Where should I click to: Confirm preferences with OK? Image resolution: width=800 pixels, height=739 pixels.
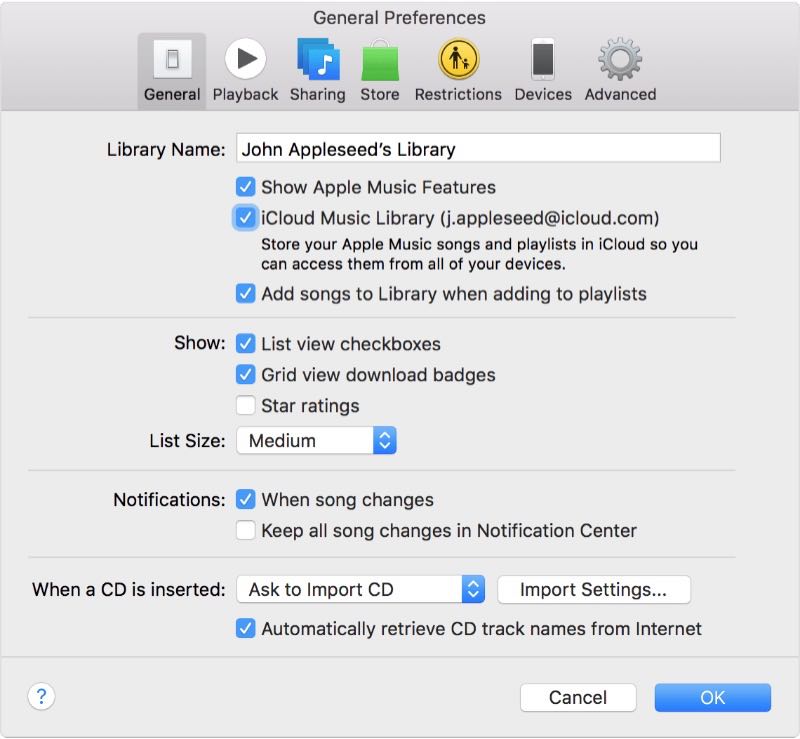coord(712,697)
